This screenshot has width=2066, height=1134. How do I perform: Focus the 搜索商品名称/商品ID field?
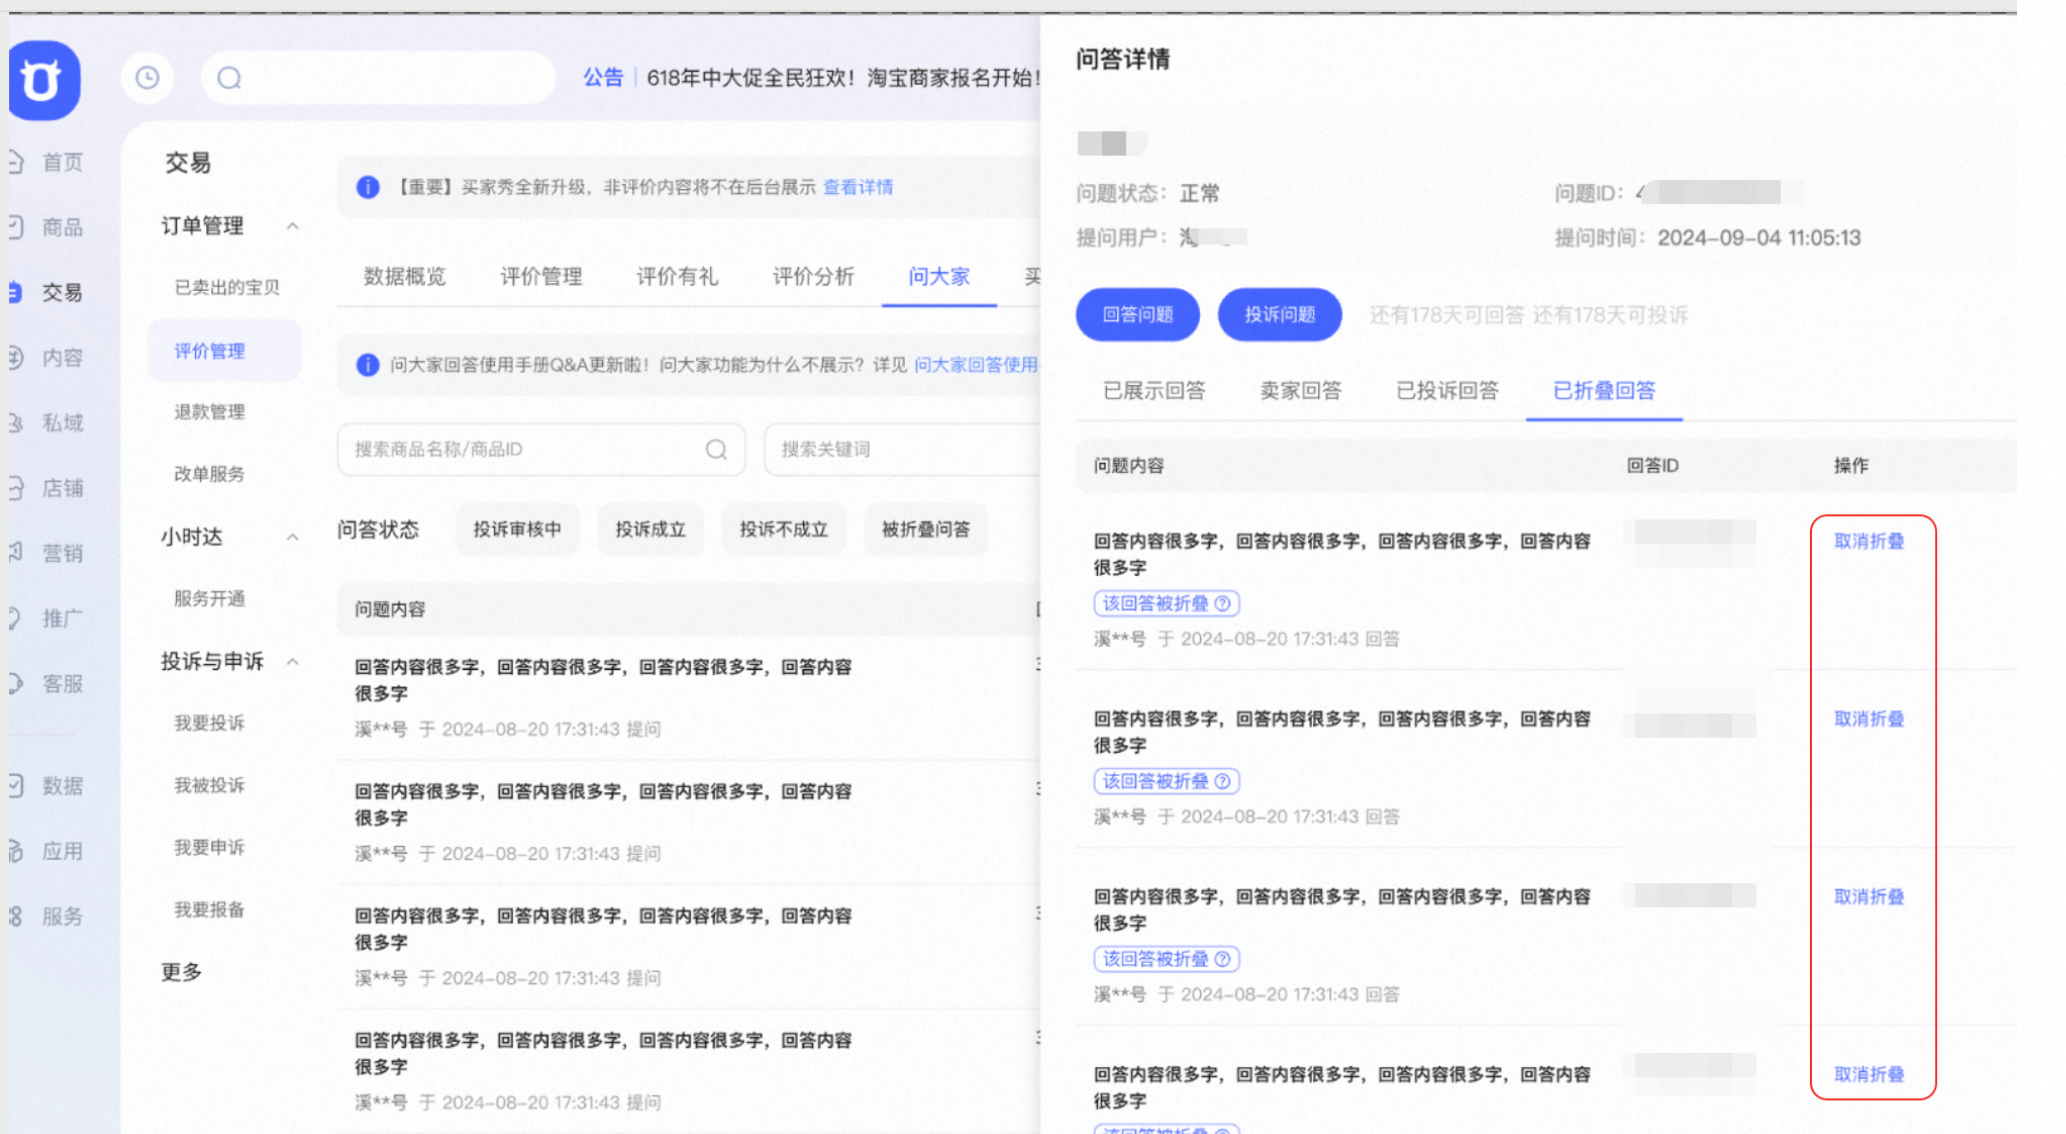(541, 449)
